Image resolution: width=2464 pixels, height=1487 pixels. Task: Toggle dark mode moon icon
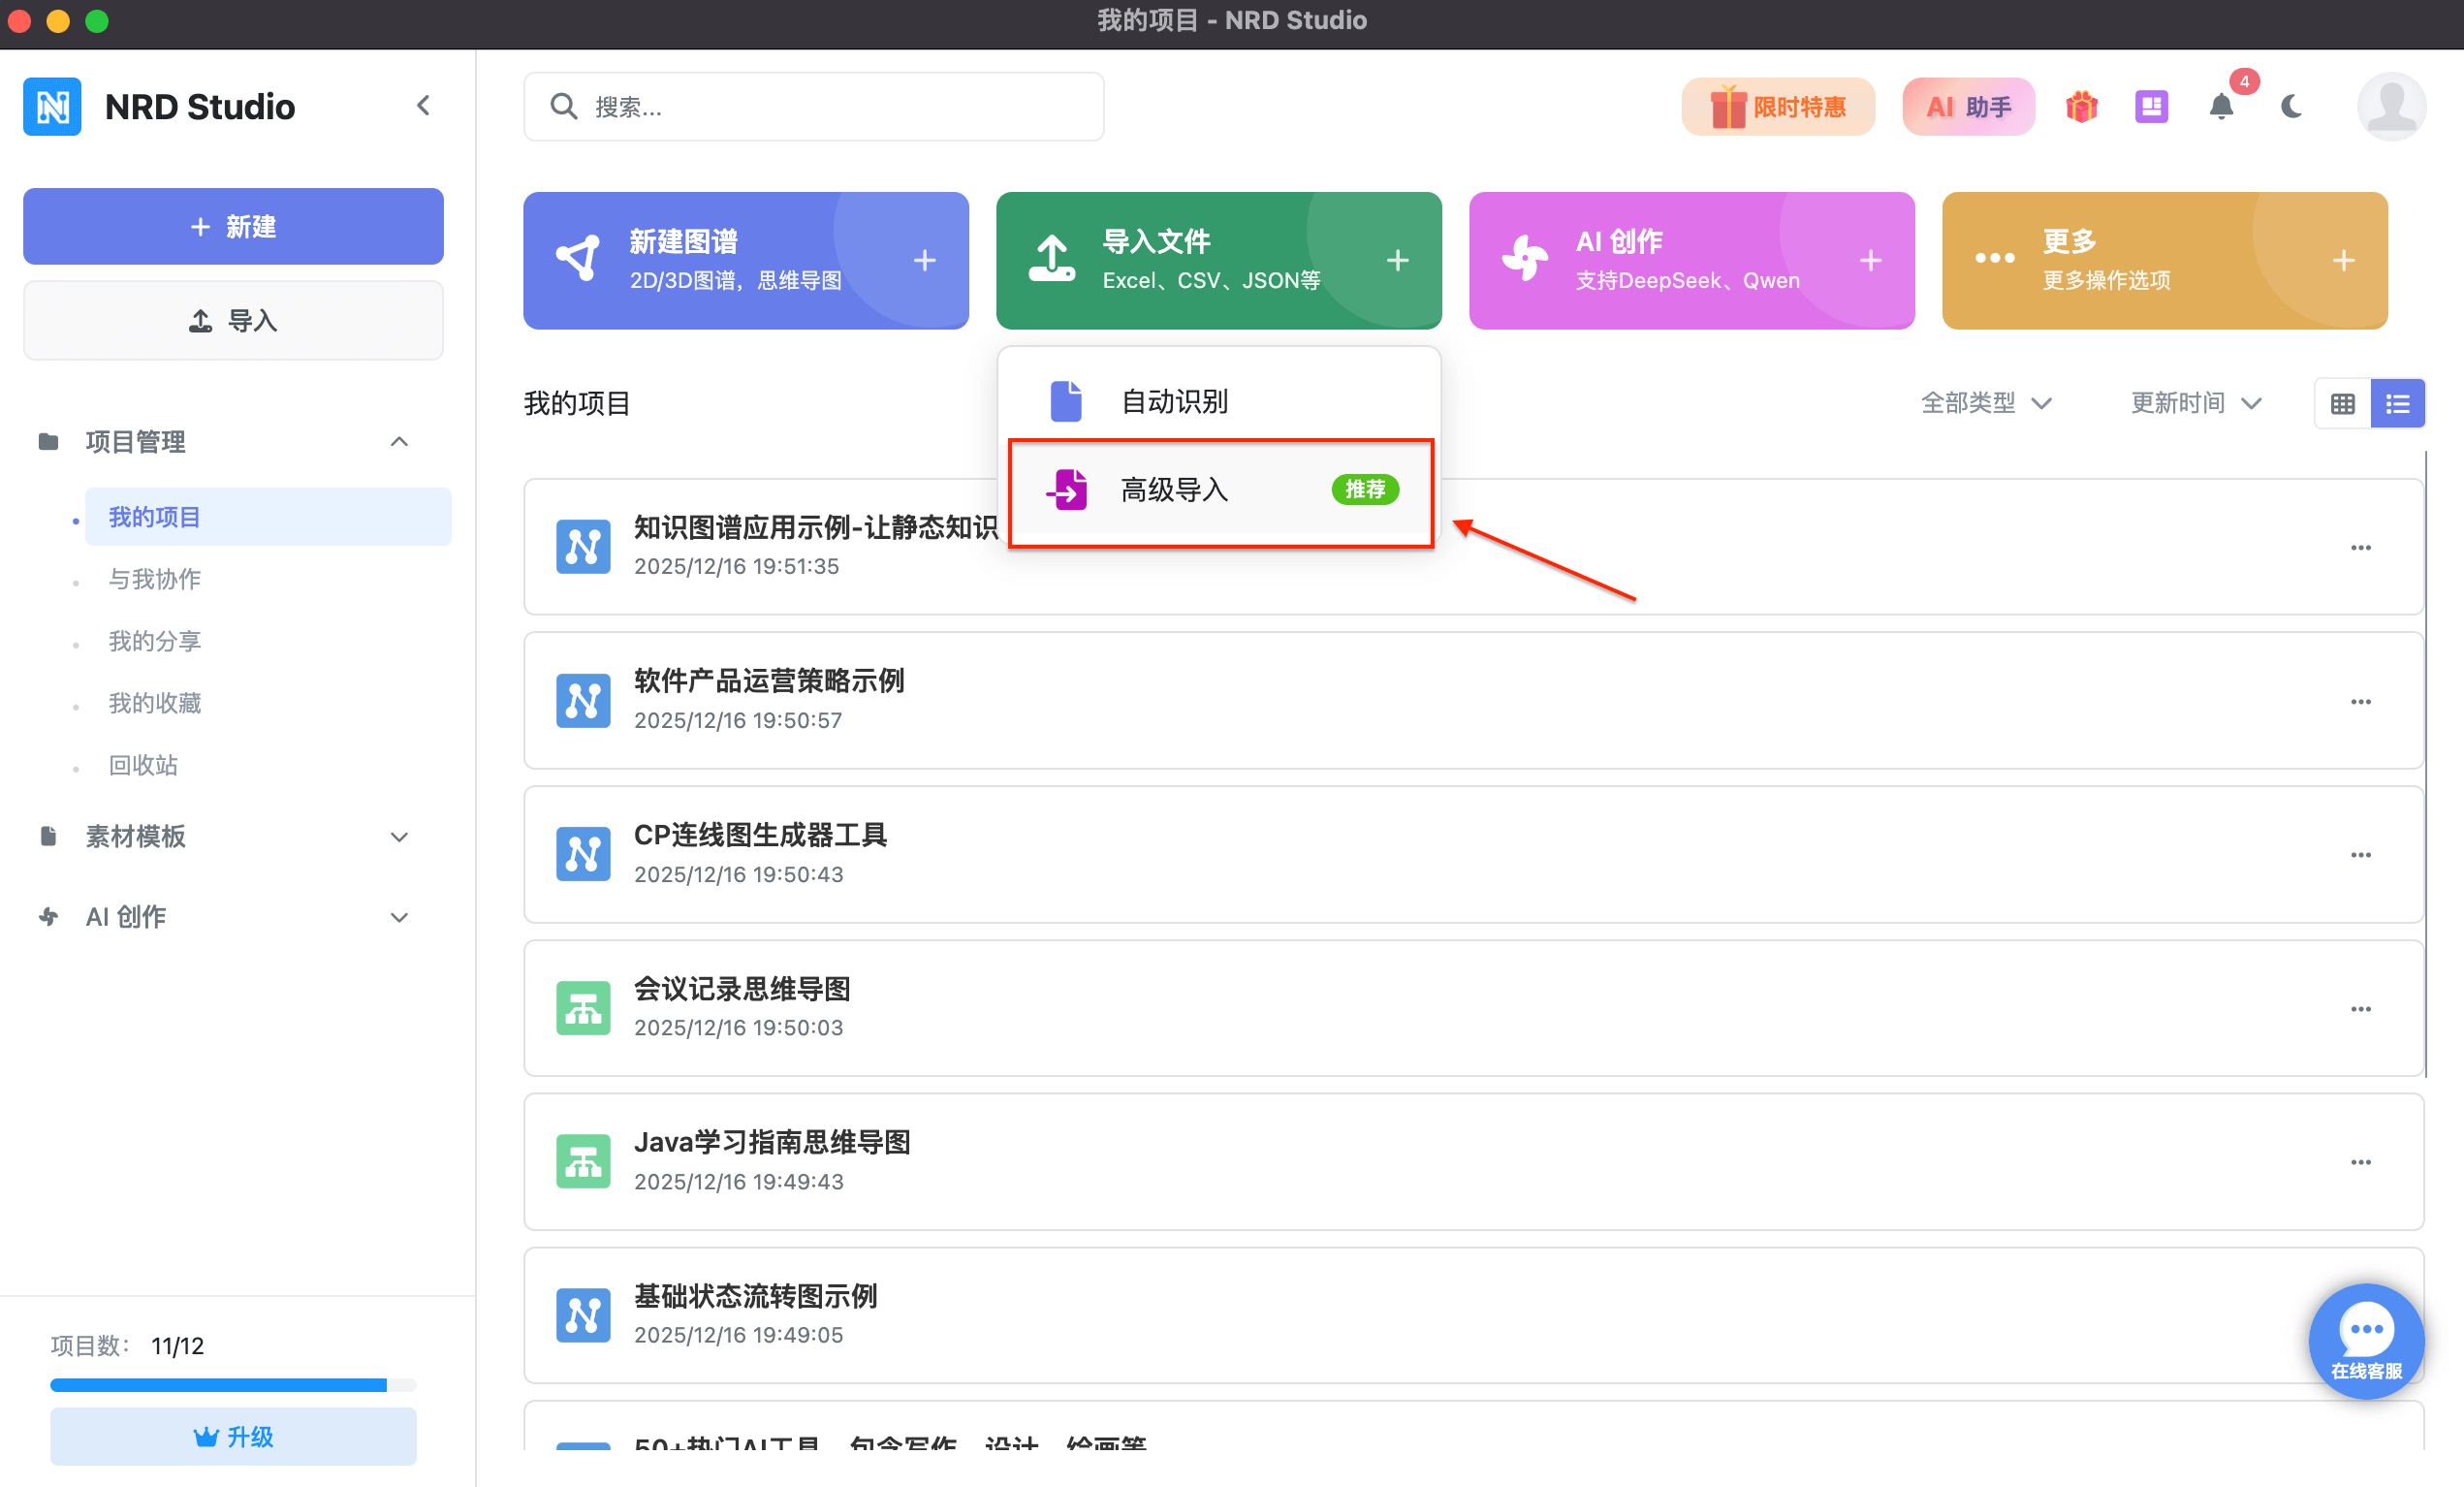[x=2291, y=107]
